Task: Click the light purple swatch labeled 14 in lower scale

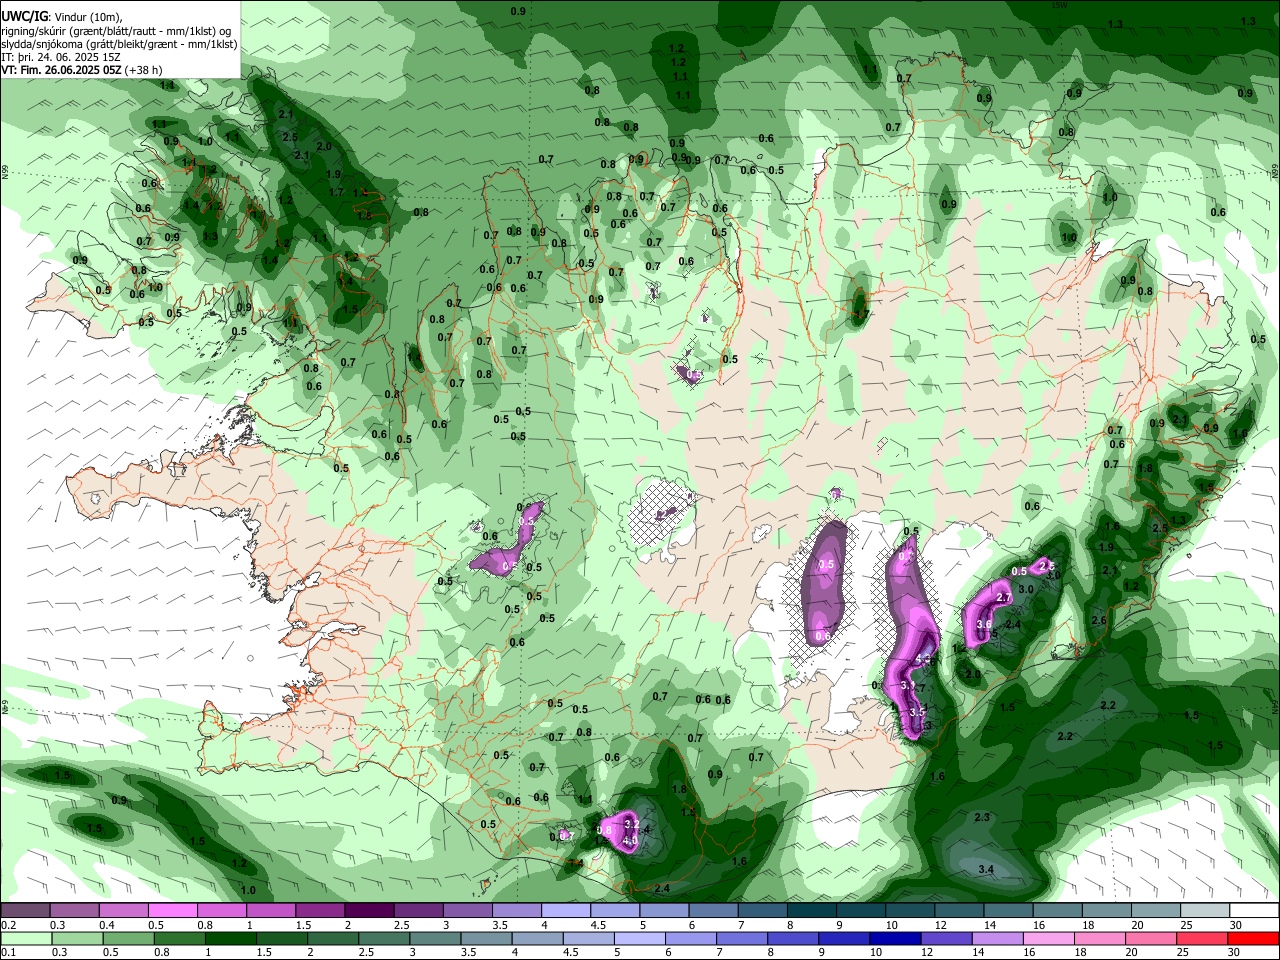Action: 997,938
